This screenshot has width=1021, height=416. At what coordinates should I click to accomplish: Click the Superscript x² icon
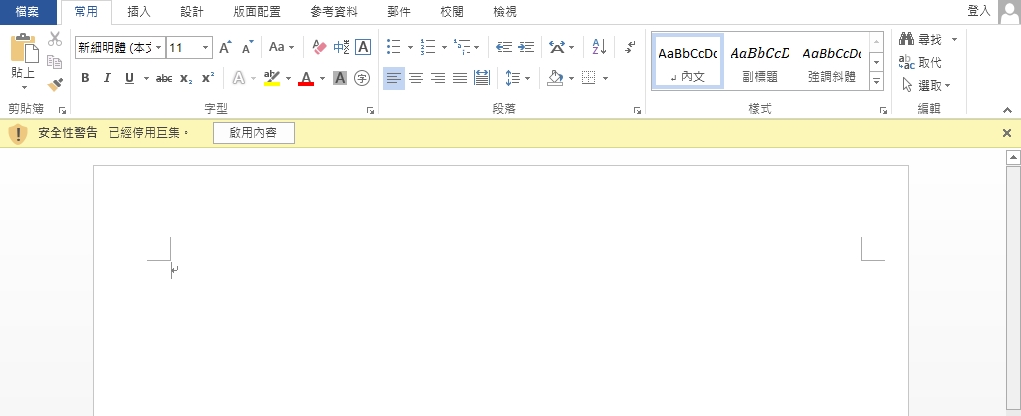pyautogui.click(x=207, y=78)
